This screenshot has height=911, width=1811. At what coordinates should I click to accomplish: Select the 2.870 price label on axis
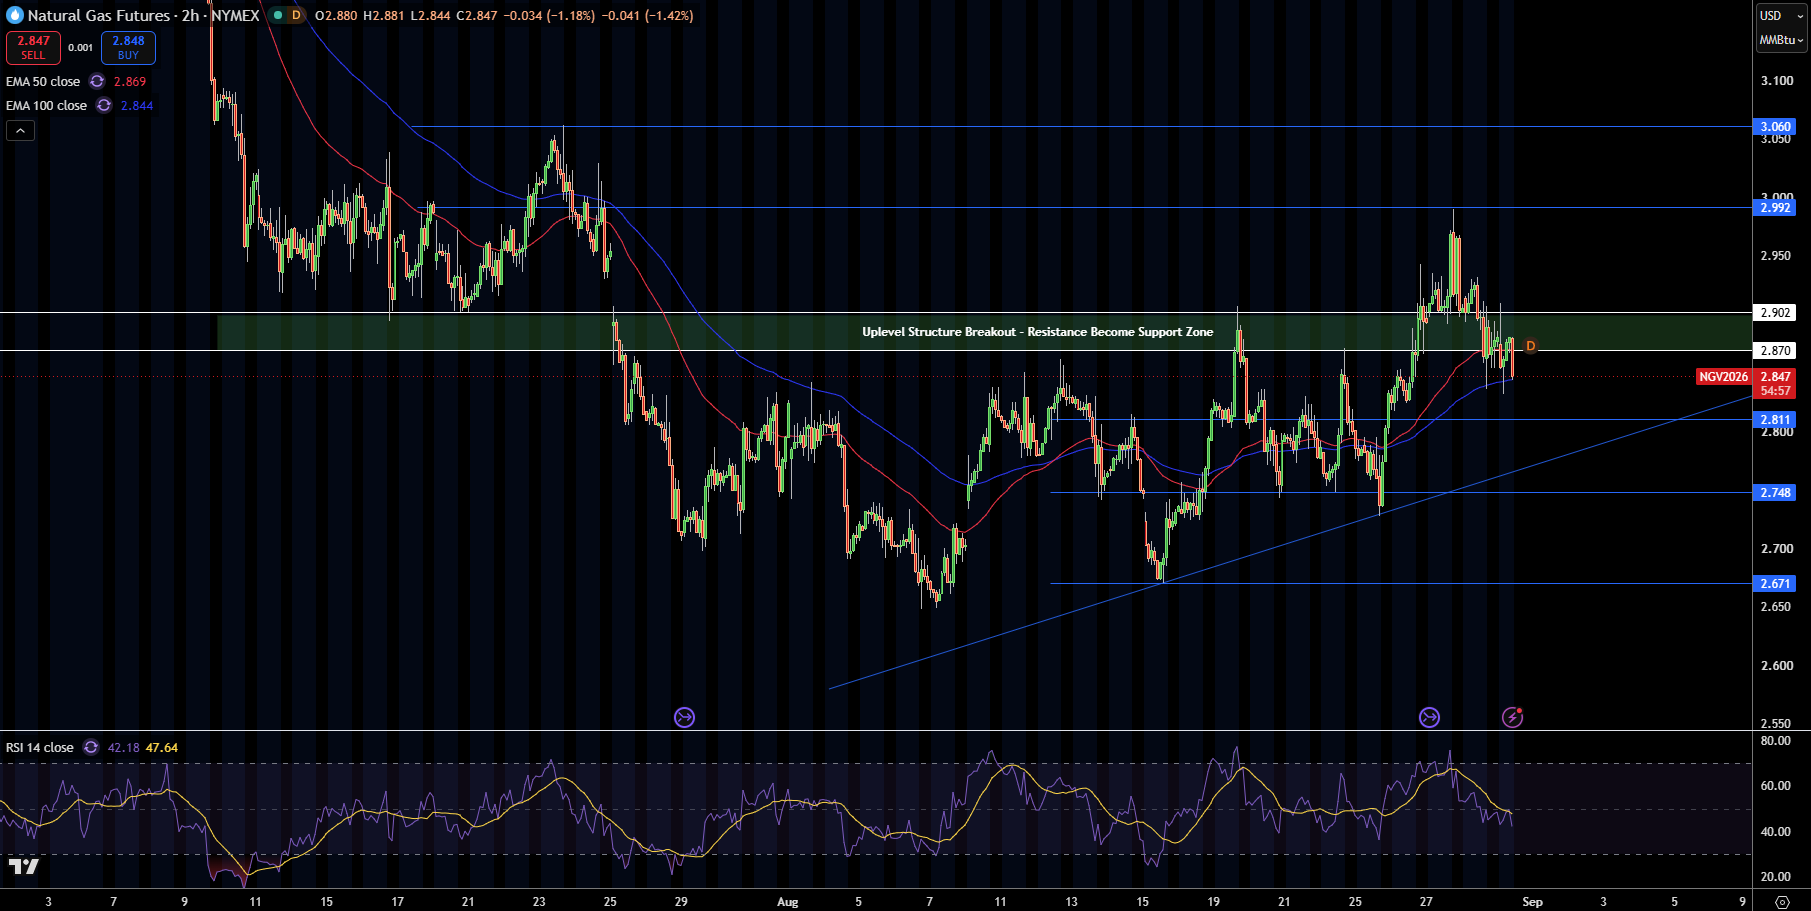[1776, 351]
